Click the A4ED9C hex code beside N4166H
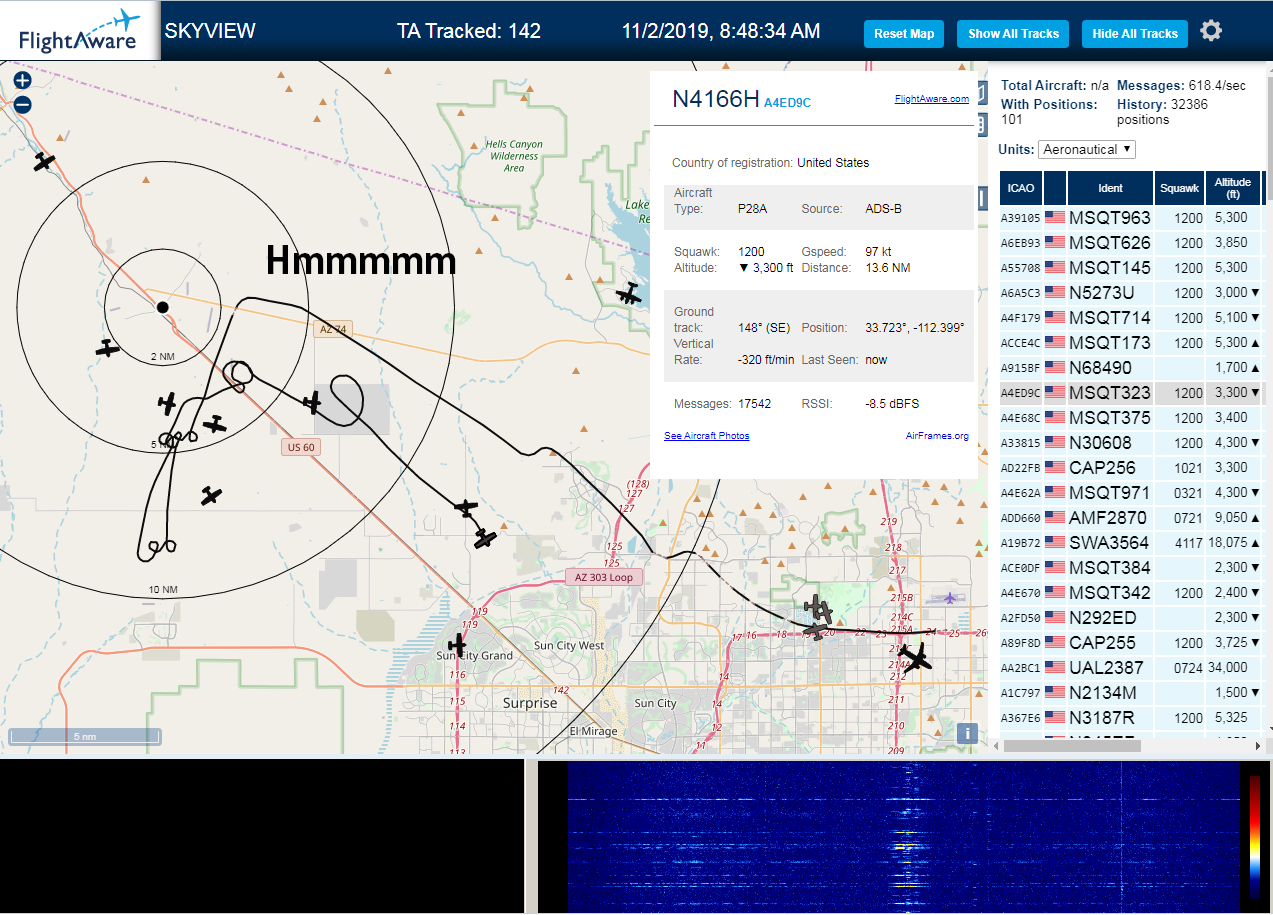The width and height of the screenshot is (1273, 915). pyautogui.click(x=787, y=102)
